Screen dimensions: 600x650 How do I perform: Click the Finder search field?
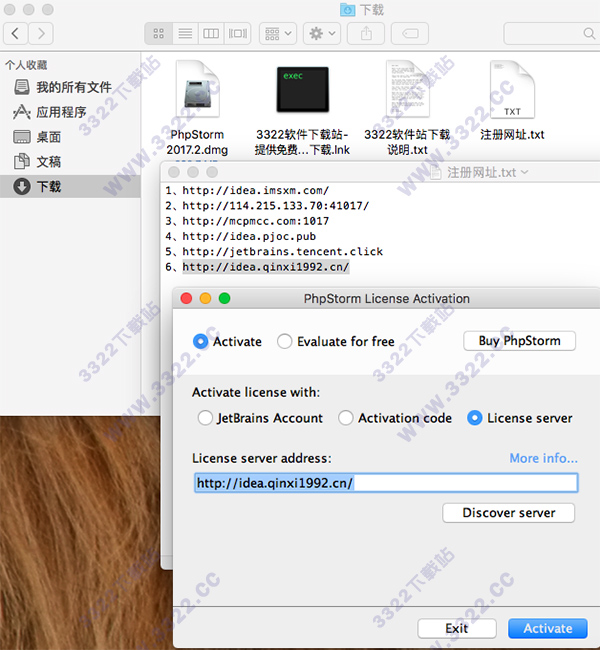pyautogui.click(x=551, y=33)
